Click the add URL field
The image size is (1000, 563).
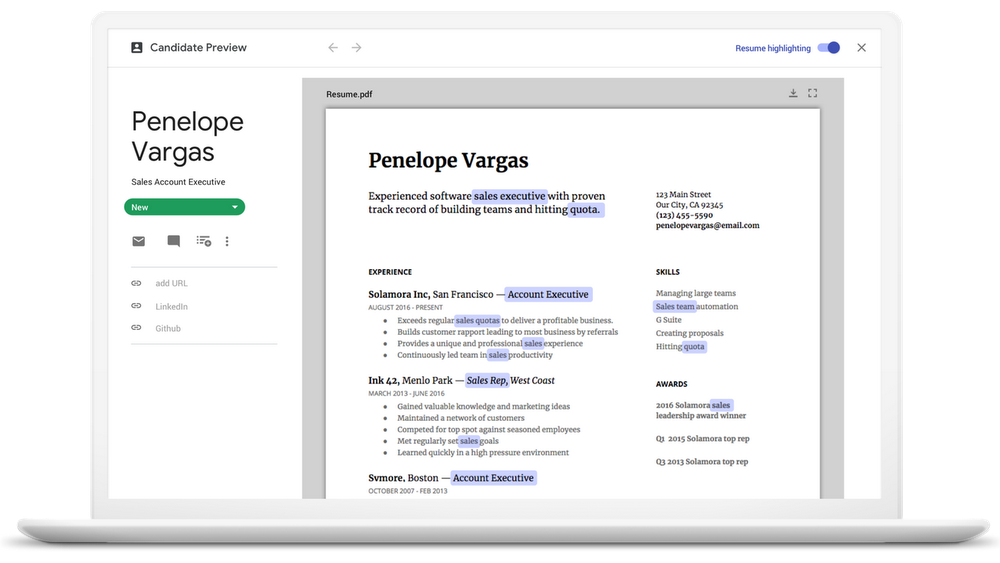tap(172, 284)
